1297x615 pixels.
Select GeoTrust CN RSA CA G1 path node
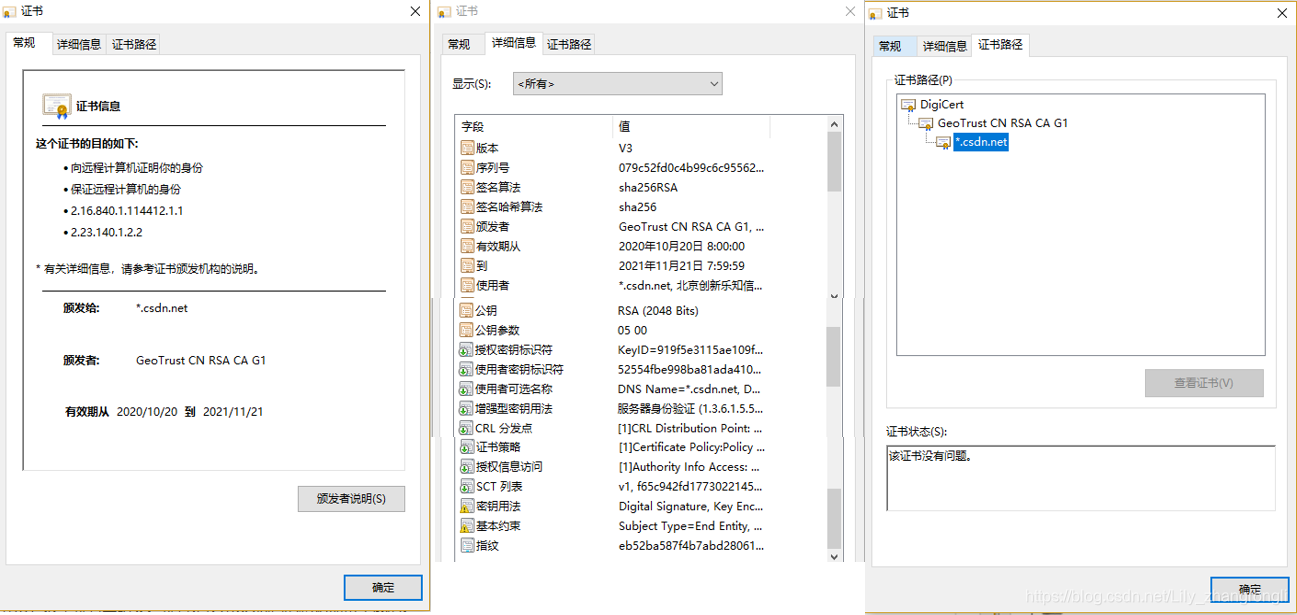click(x=1003, y=124)
